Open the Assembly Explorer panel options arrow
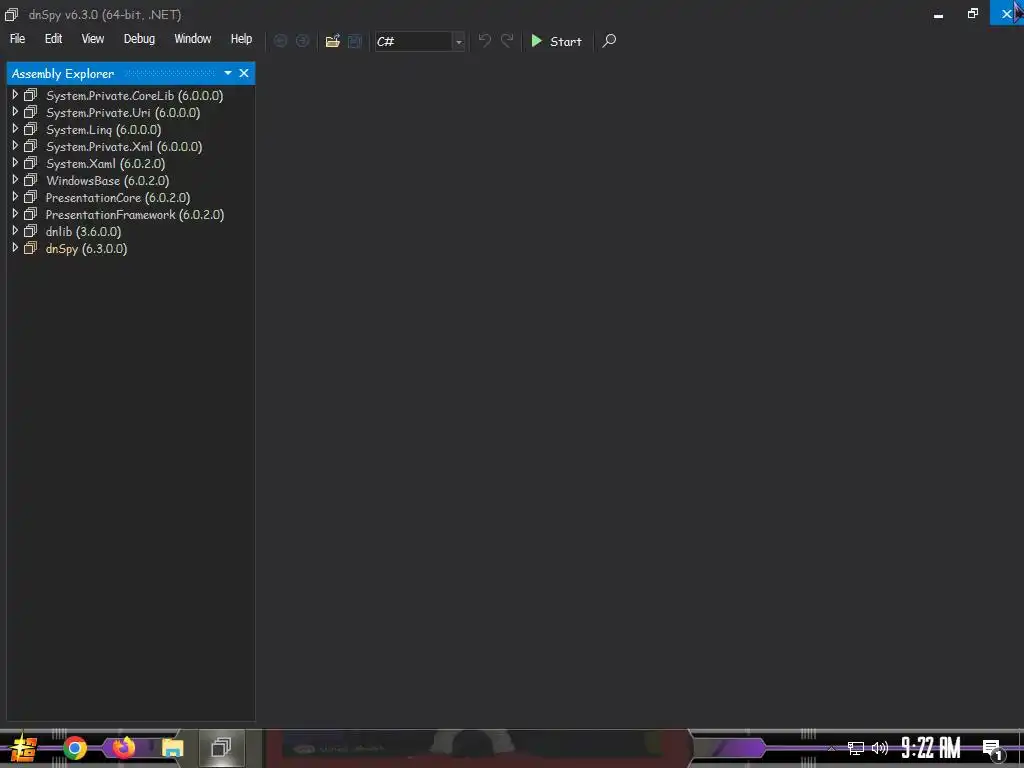This screenshot has width=1024, height=768. pos(228,73)
